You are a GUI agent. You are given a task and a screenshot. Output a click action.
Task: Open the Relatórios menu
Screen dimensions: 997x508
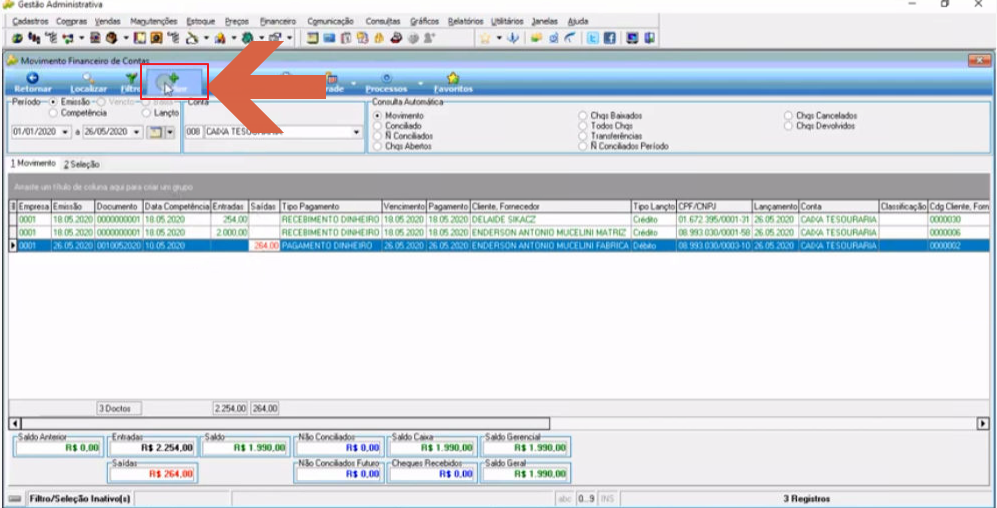[465, 21]
